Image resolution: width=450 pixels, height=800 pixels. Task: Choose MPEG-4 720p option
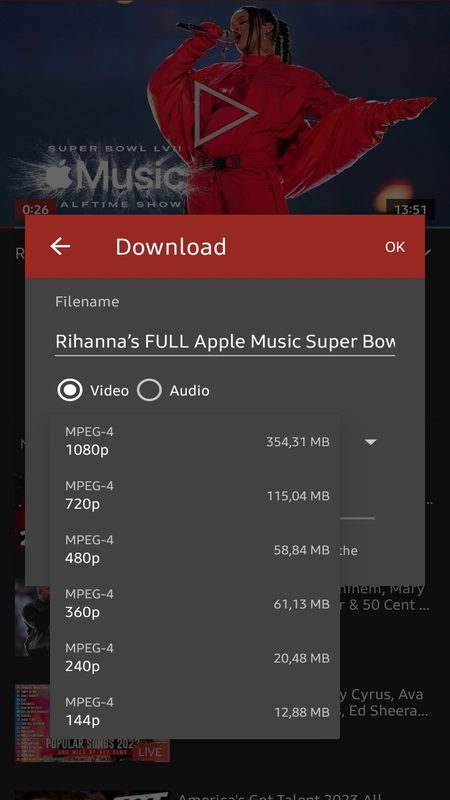(195, 495)
